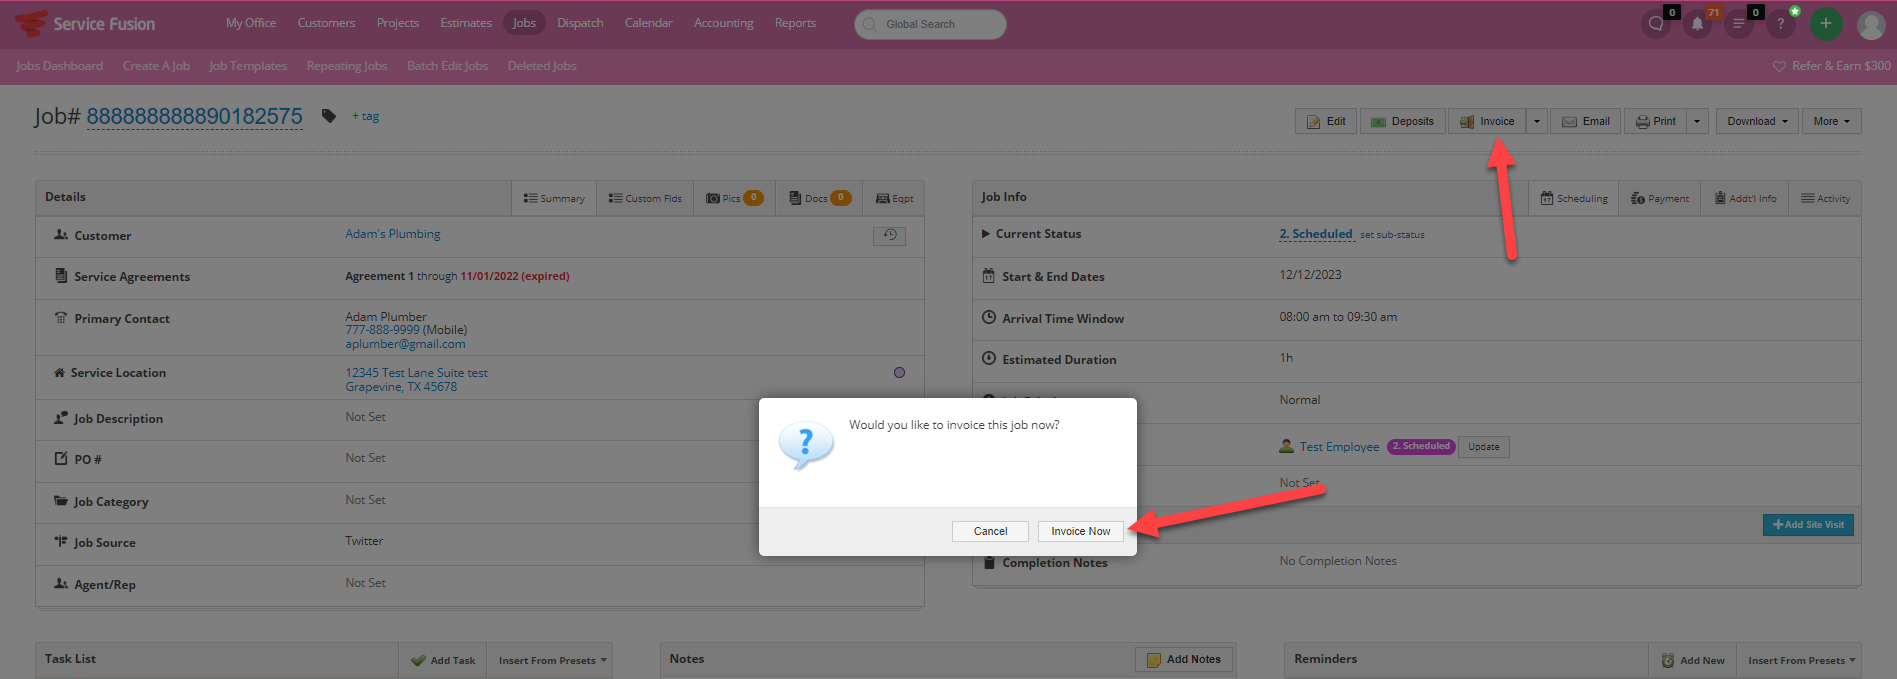Open the Adam's Plumbing customer link
The height and width of the screenshot is (679, 1897).
393,234
